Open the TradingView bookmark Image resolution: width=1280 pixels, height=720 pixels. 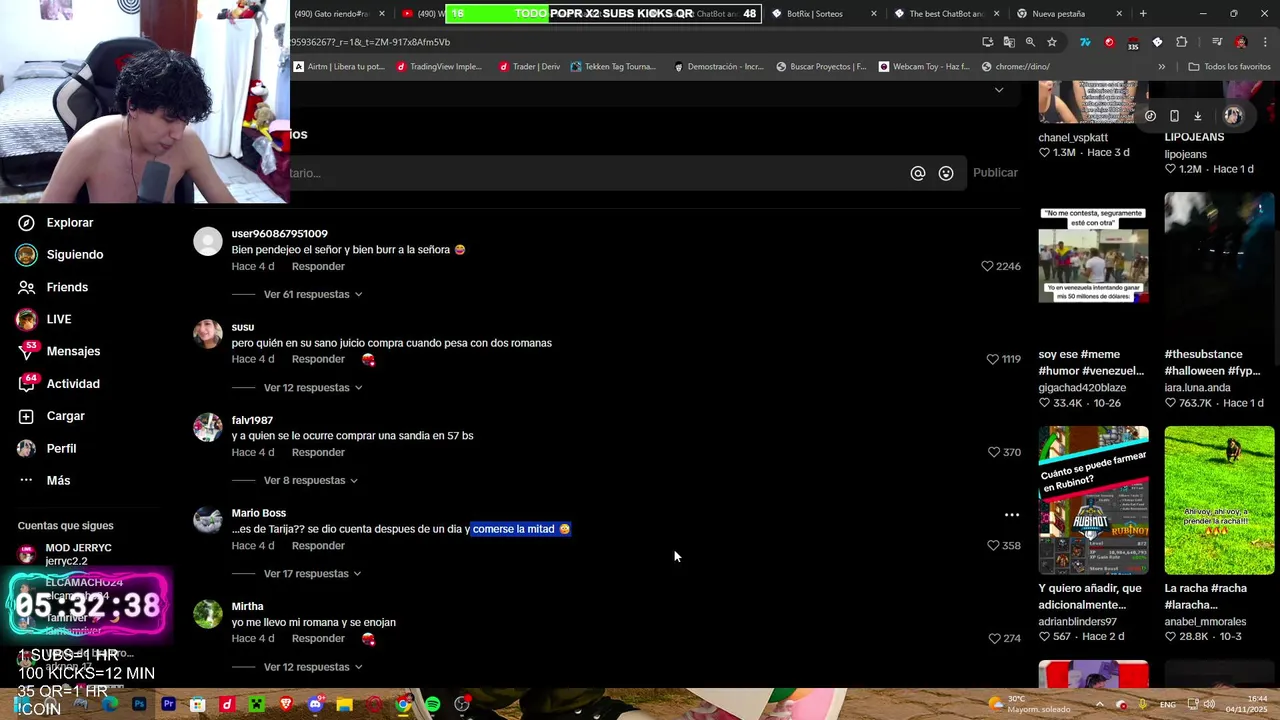[439, 67]
